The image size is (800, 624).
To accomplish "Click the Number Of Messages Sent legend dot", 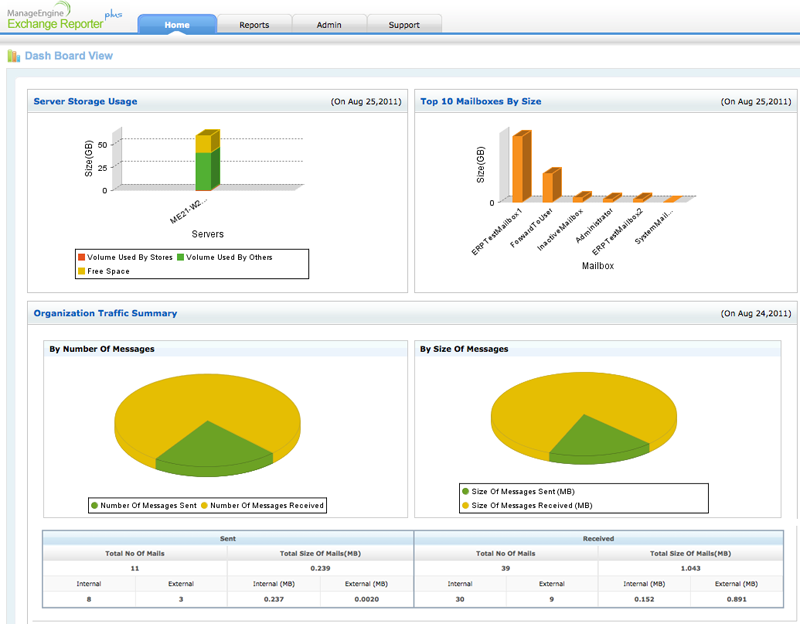I will click(x=94, y=505).
